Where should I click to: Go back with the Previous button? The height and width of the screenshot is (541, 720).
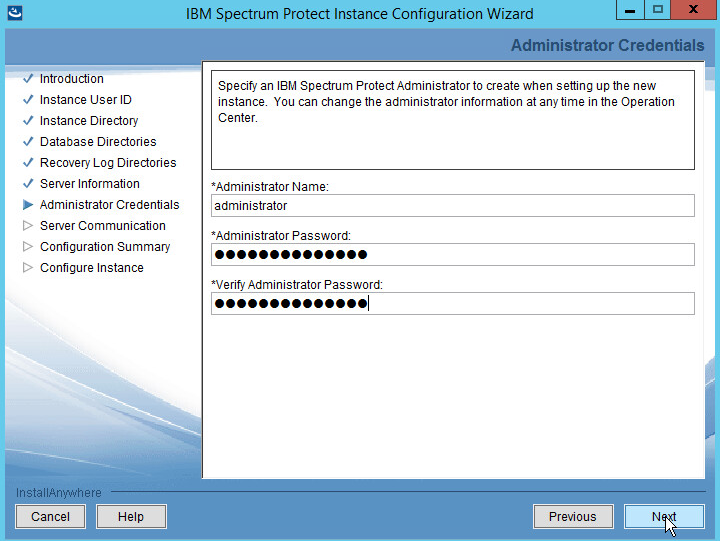tap(572, 517)
